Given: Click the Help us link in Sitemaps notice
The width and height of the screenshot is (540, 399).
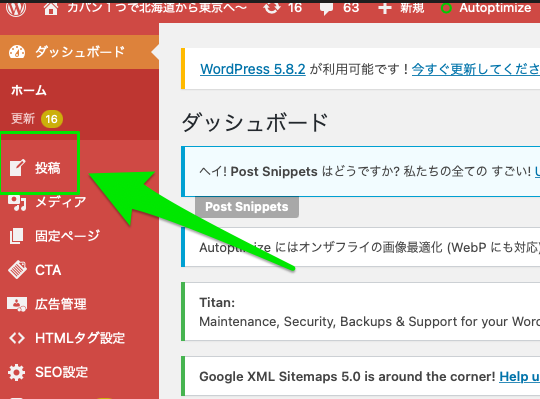Looking at the screenshot, I should [x=520, y=376].
